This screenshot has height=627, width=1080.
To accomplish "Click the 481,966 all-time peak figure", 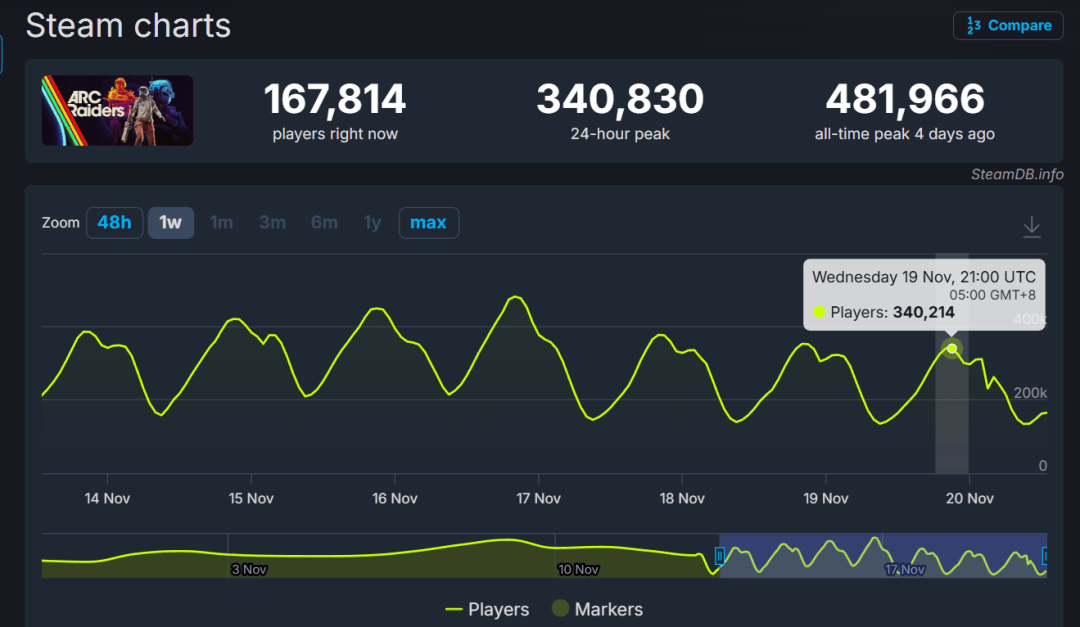I will [x=904, y=100].
